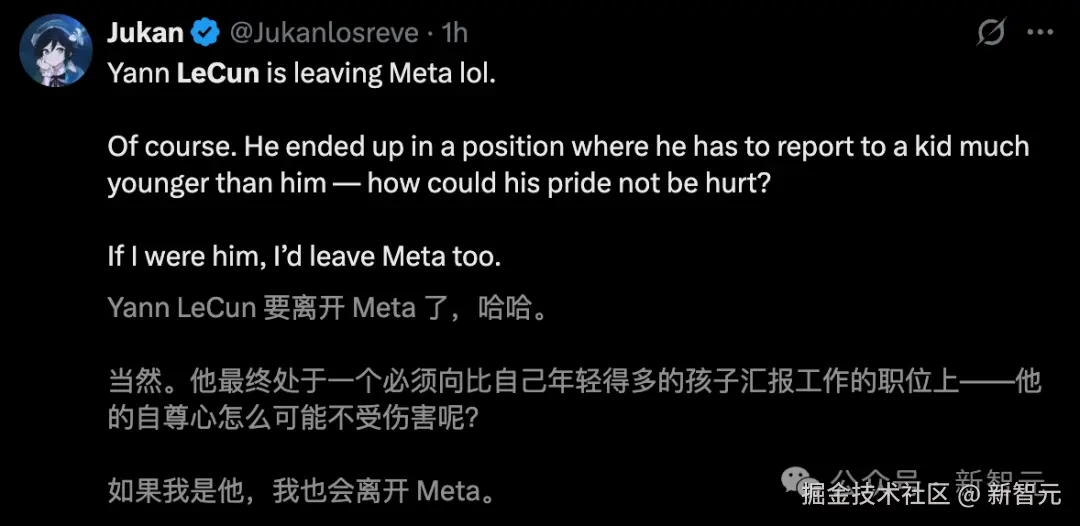Viewport: 1080px width, 526px height.
Task: Click the Jukan display name
Action: coord(146,33)
